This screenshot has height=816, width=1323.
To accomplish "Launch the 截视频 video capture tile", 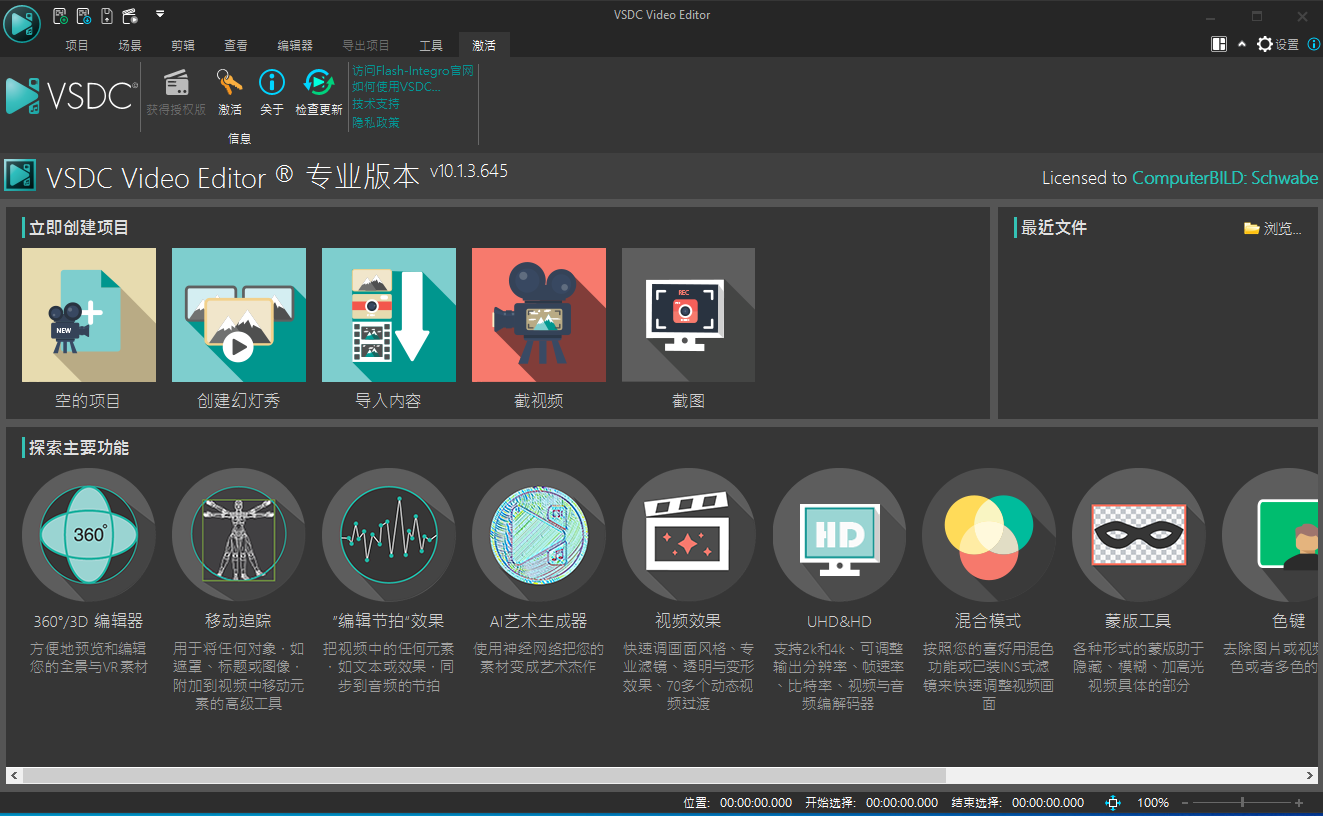I will click(x=539, y=315).
